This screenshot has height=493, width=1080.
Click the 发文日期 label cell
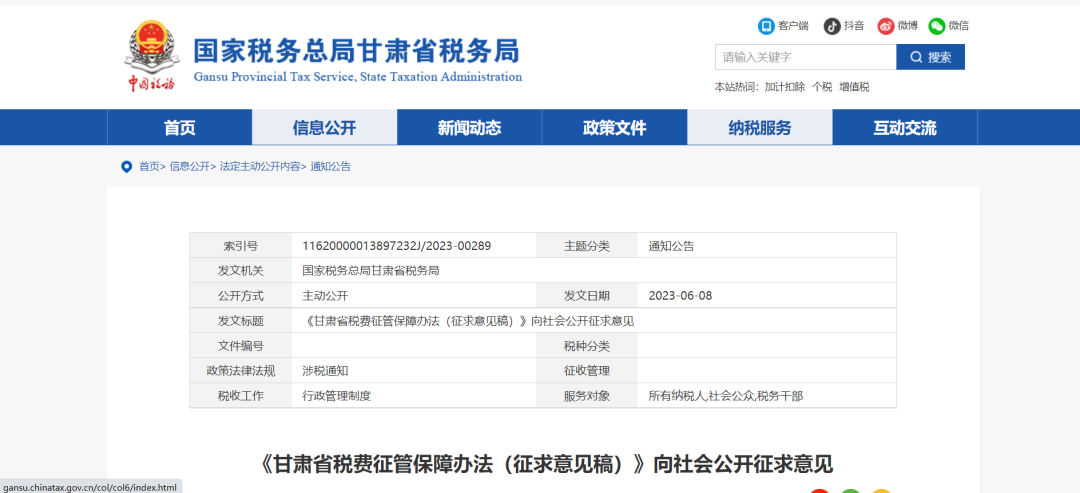[x=587, y=296]
